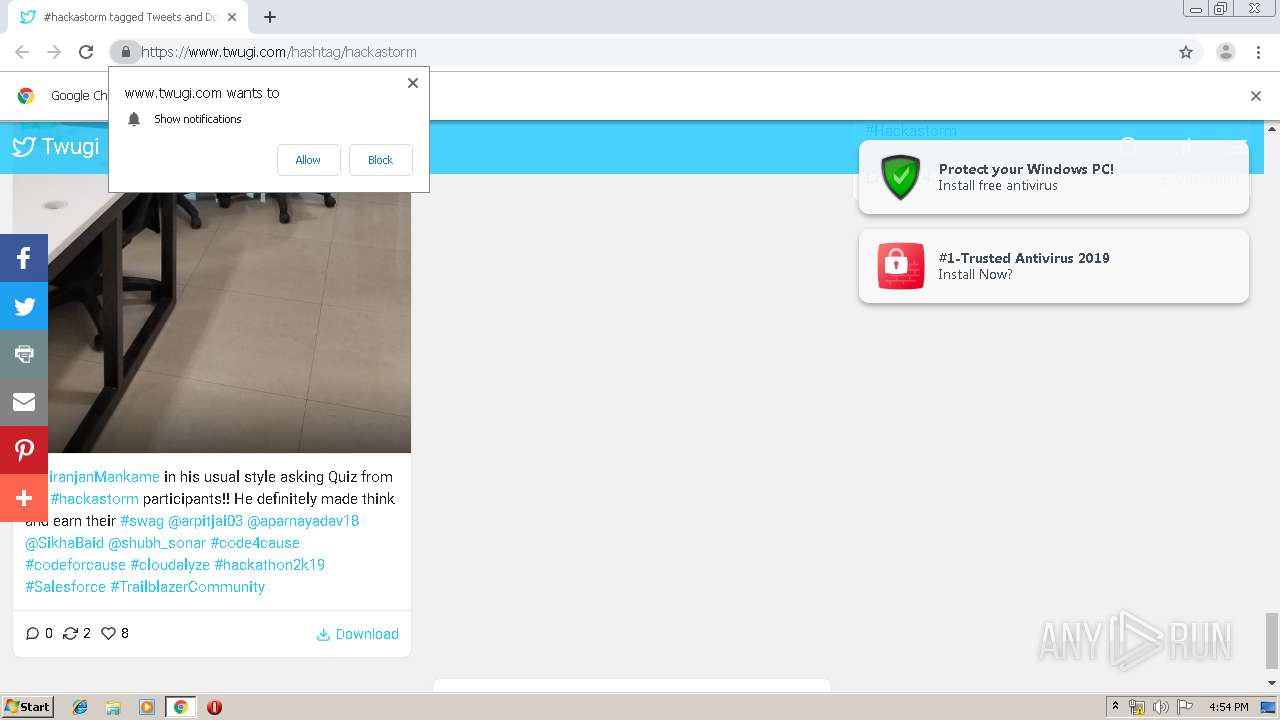This screenshot has width=1280, height=720.
Task: Click the 4:54 PM taskbar clock
Action: pos(1229,707)
